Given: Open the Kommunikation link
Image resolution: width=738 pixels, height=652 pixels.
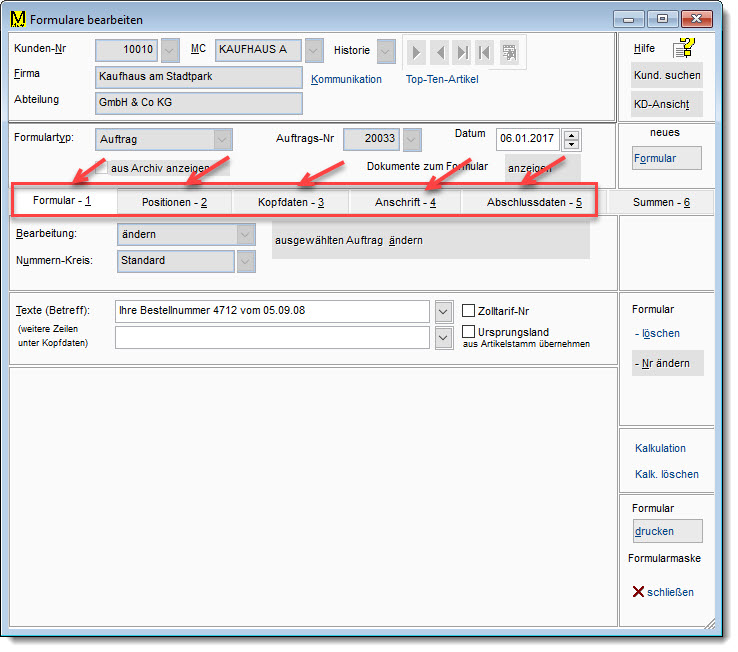Looking at the screenshot, I should 346,79.
